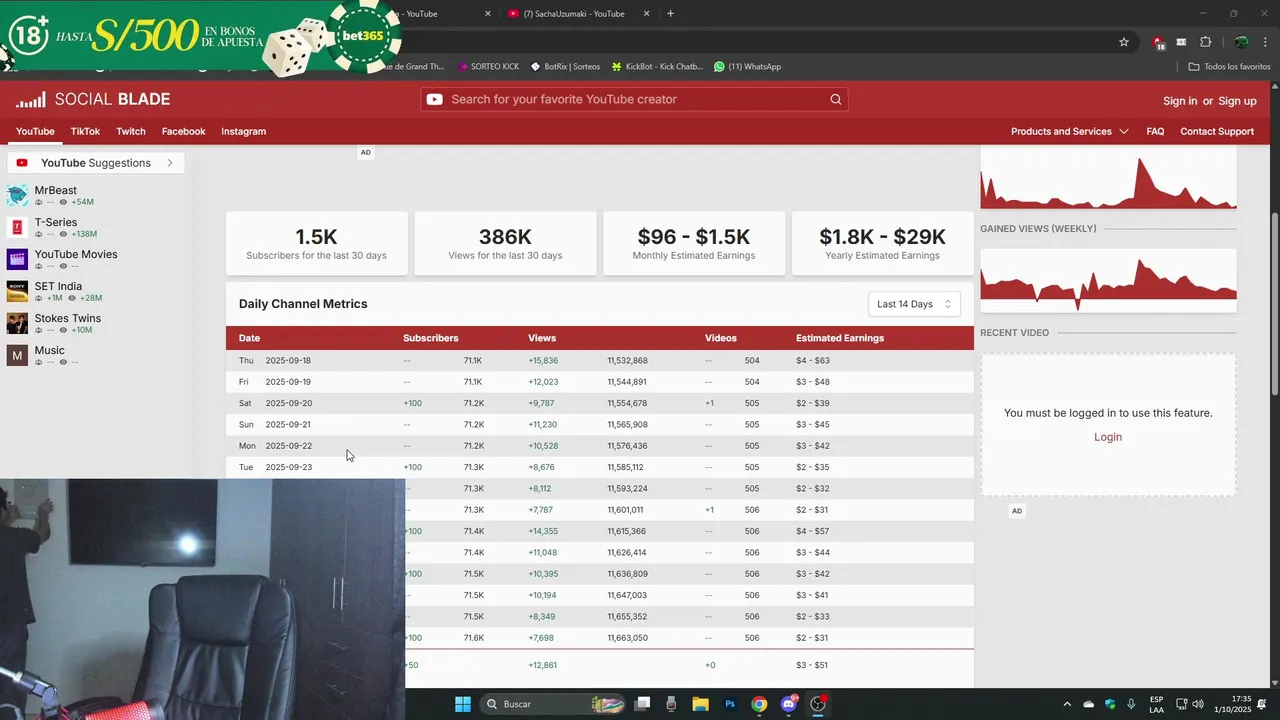This screenshot has height=720, width=1280.
Task: Open Photoshop from taskbar
Action: 730,704
